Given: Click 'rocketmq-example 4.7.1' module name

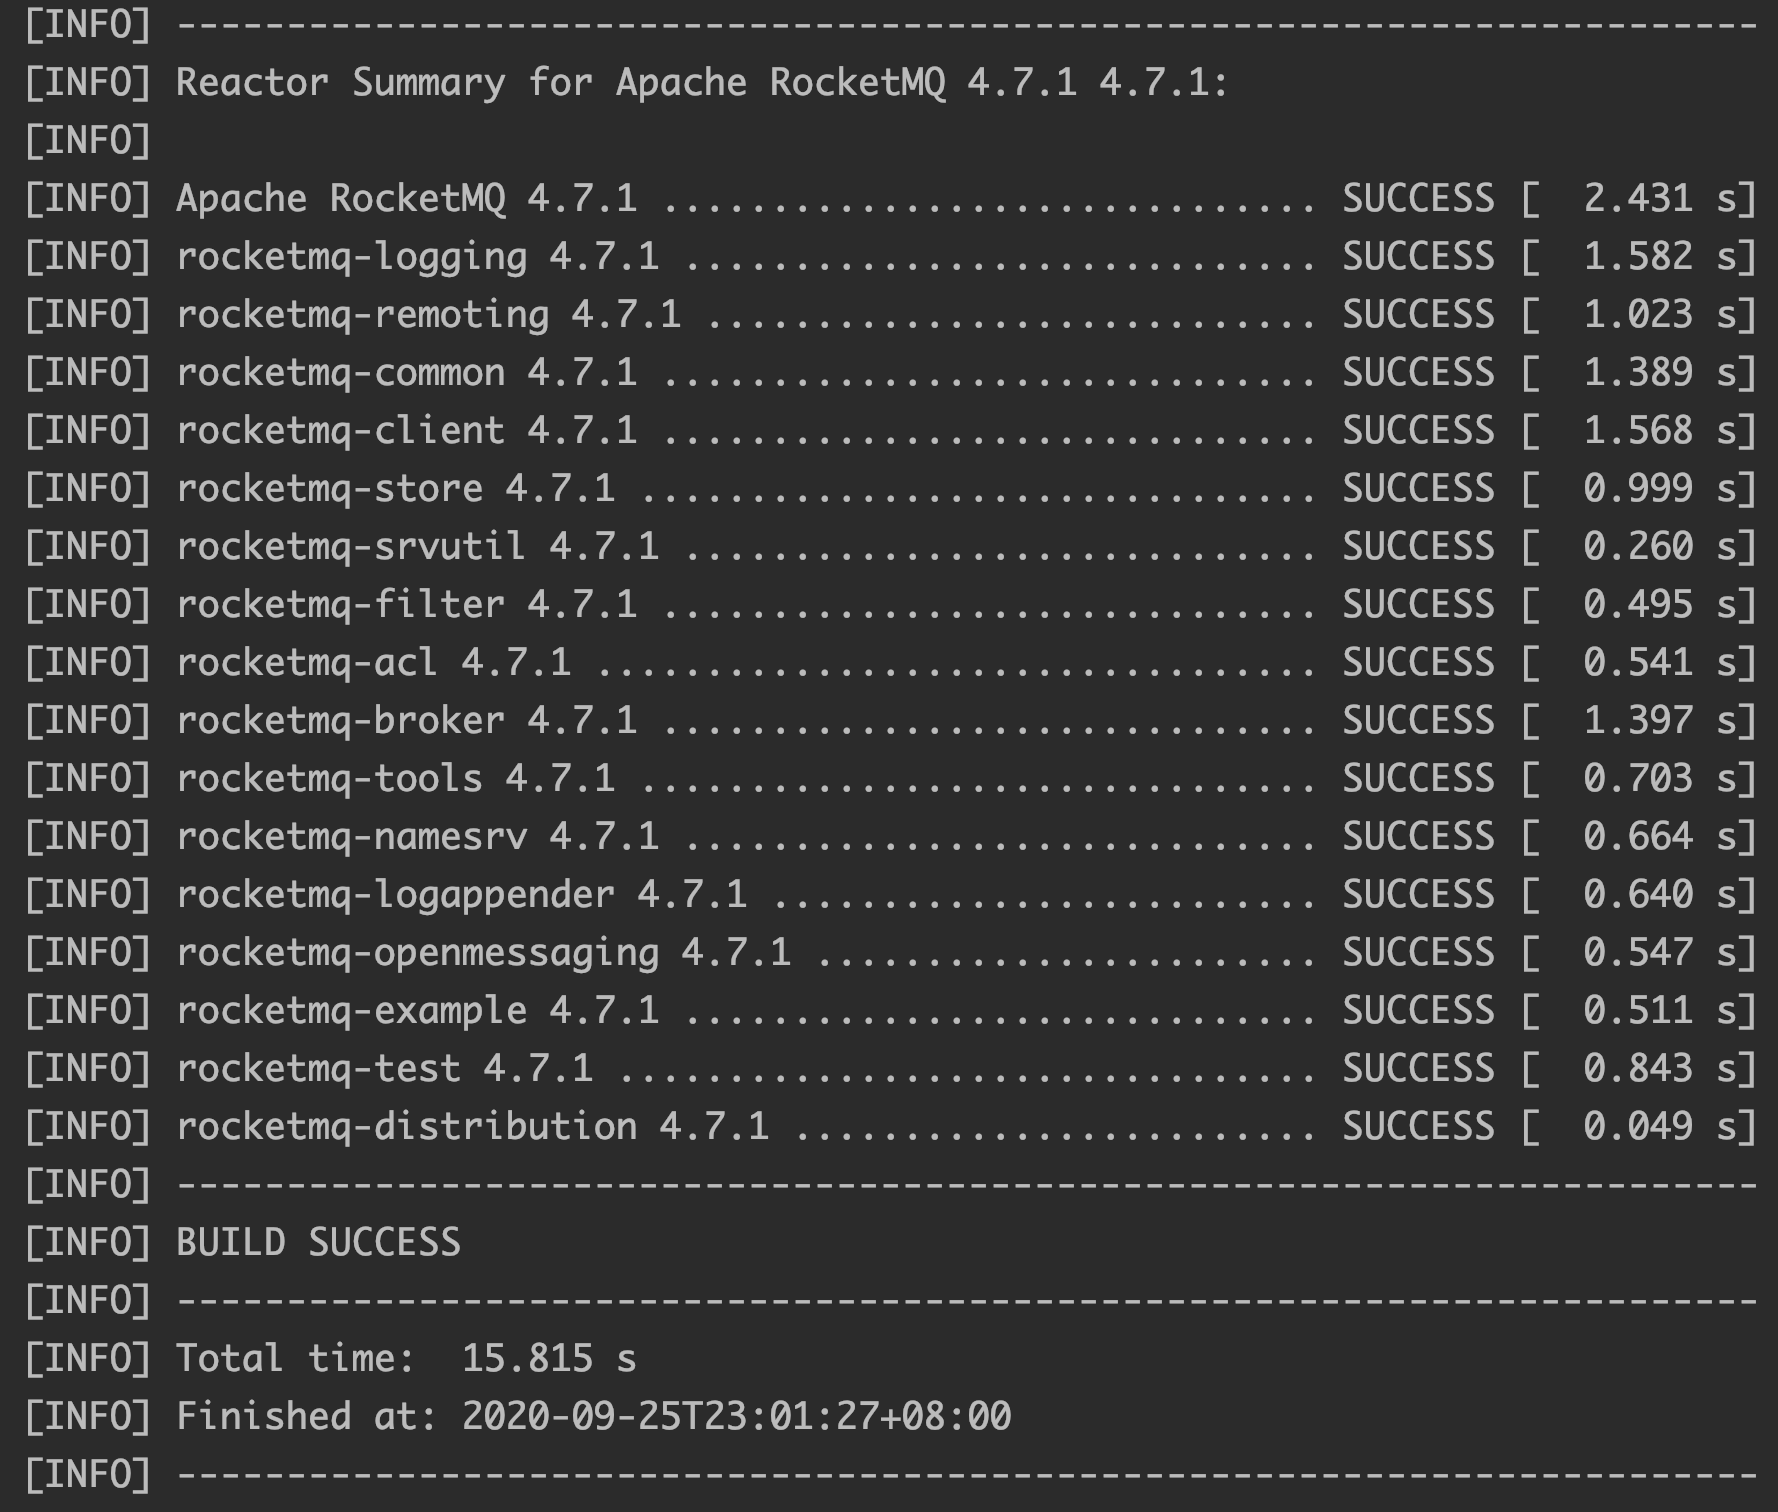Looking at the screenshot, I should point(417,1012).
